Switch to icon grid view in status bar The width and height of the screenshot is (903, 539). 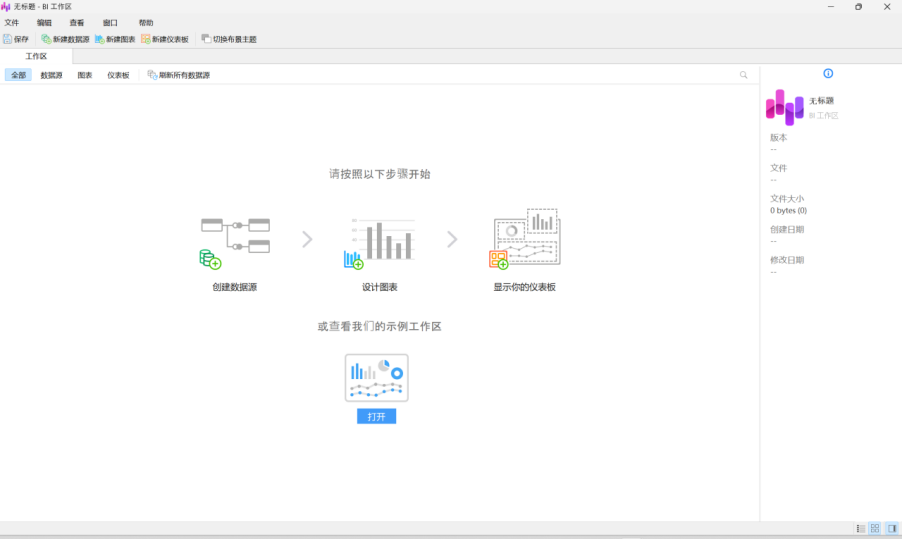click(x=875, y=528)
